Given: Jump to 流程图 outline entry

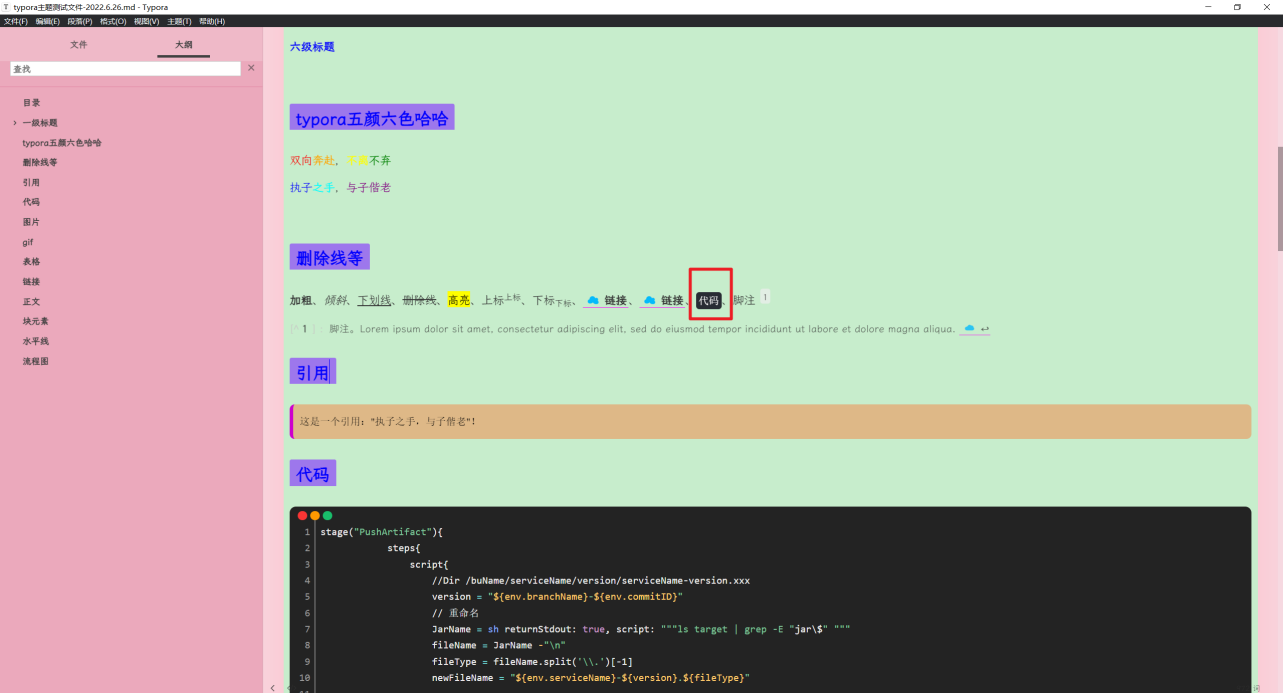Looking at the screenshot, I should coord(36,361).
